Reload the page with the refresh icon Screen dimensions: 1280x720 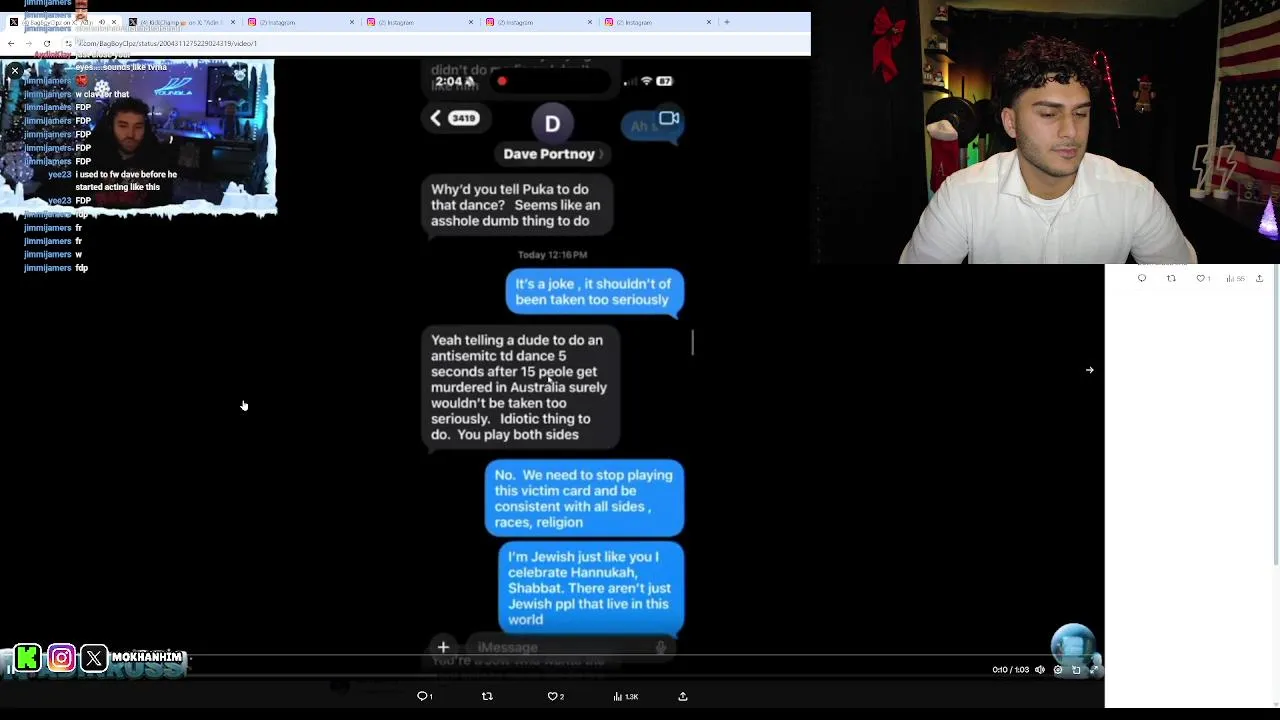click(x=46, y=43)
